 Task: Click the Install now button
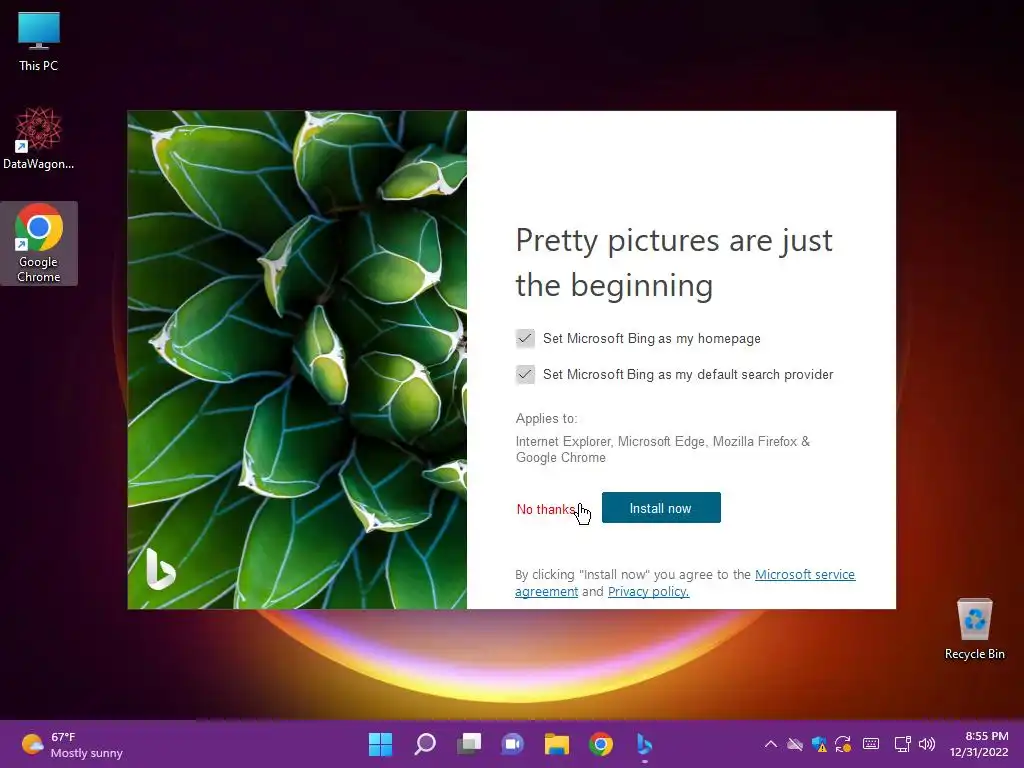(661, 507)
